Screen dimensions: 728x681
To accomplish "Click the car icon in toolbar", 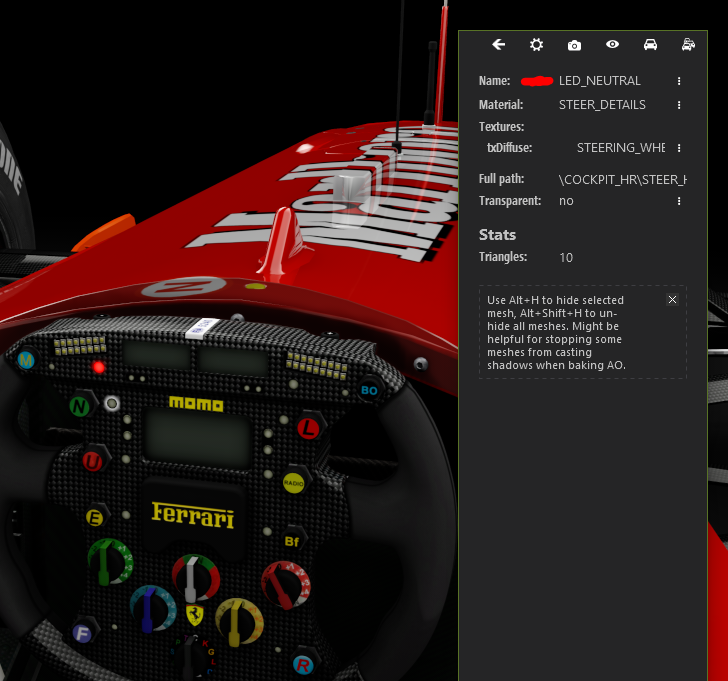I will click(x=650, y=45).
